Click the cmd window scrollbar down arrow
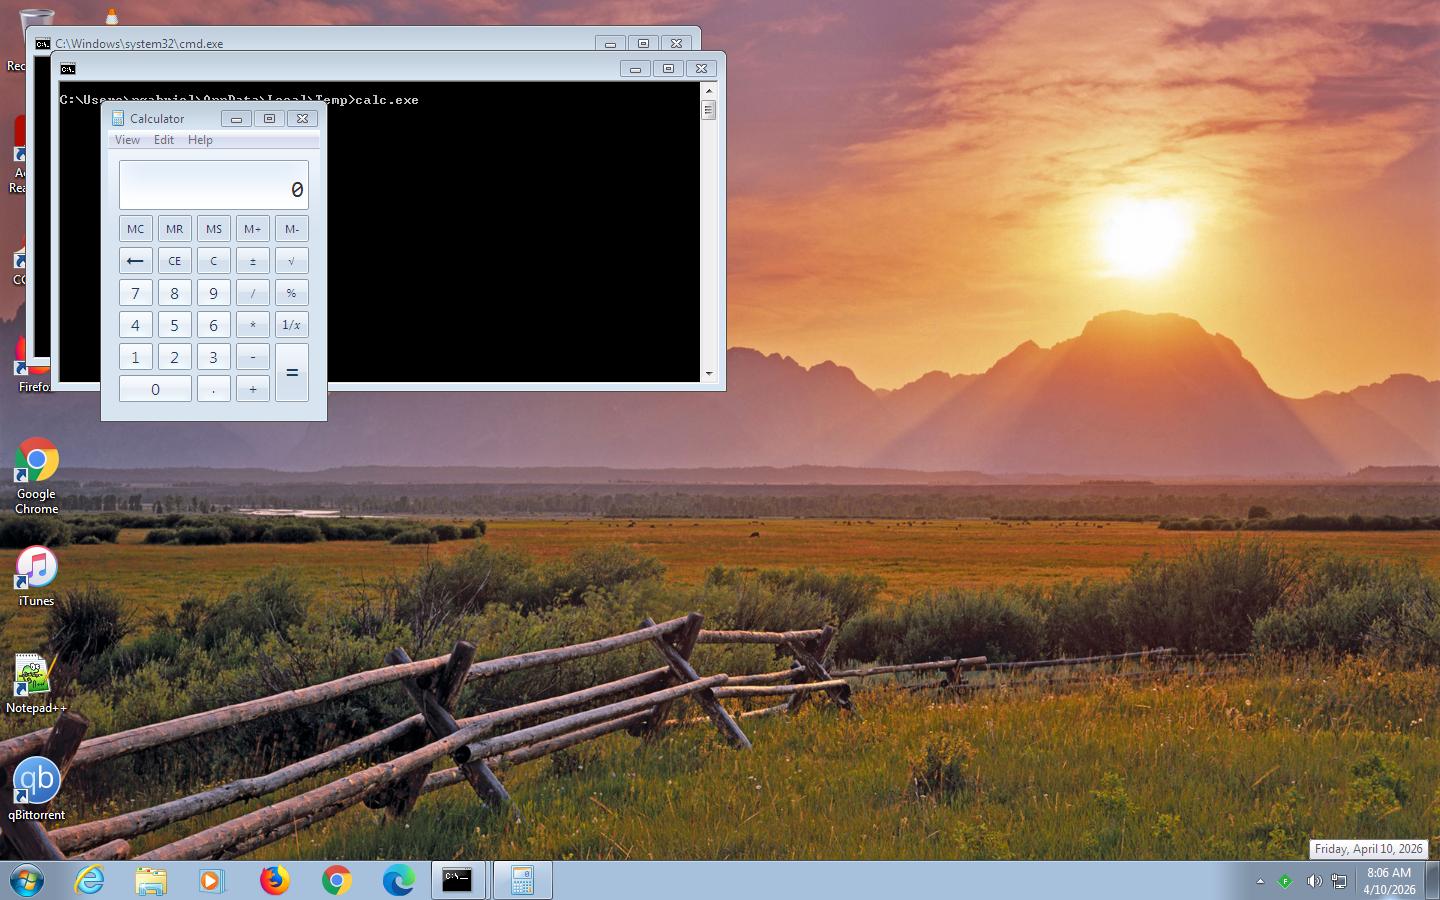1440x900 pixels. [709, 374]
